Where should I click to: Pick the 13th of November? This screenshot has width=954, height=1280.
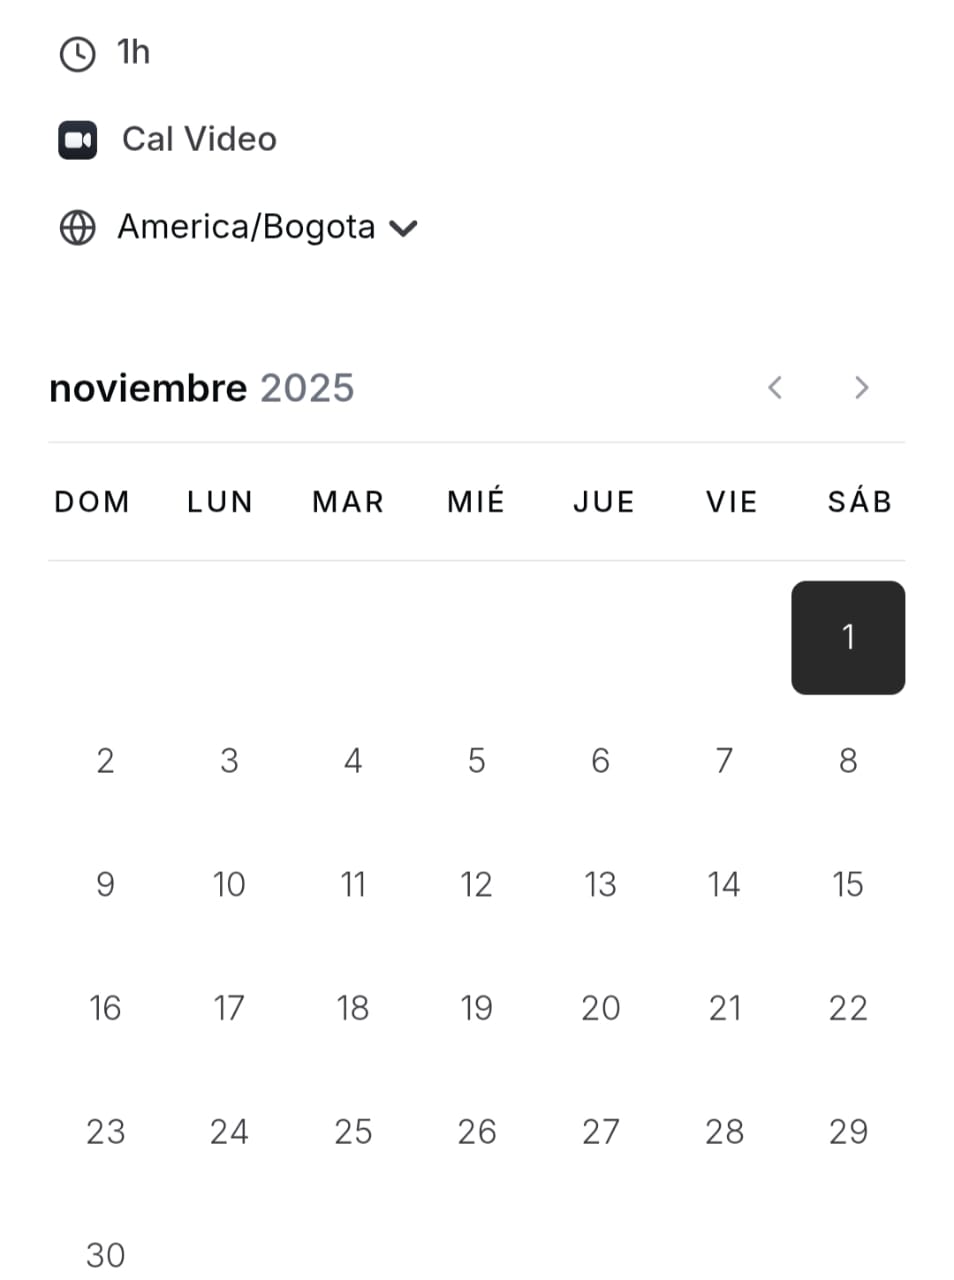pyautogui.click(x=600, y=885)
